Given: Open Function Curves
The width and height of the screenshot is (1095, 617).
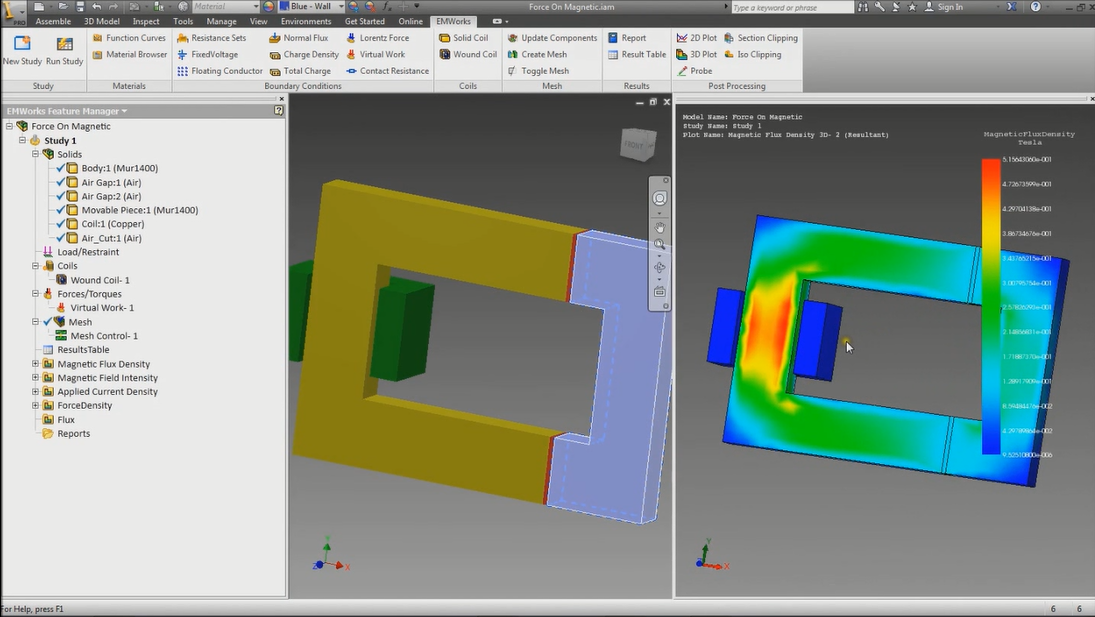Looking at the screenshot, I should [x=129, y=38].
